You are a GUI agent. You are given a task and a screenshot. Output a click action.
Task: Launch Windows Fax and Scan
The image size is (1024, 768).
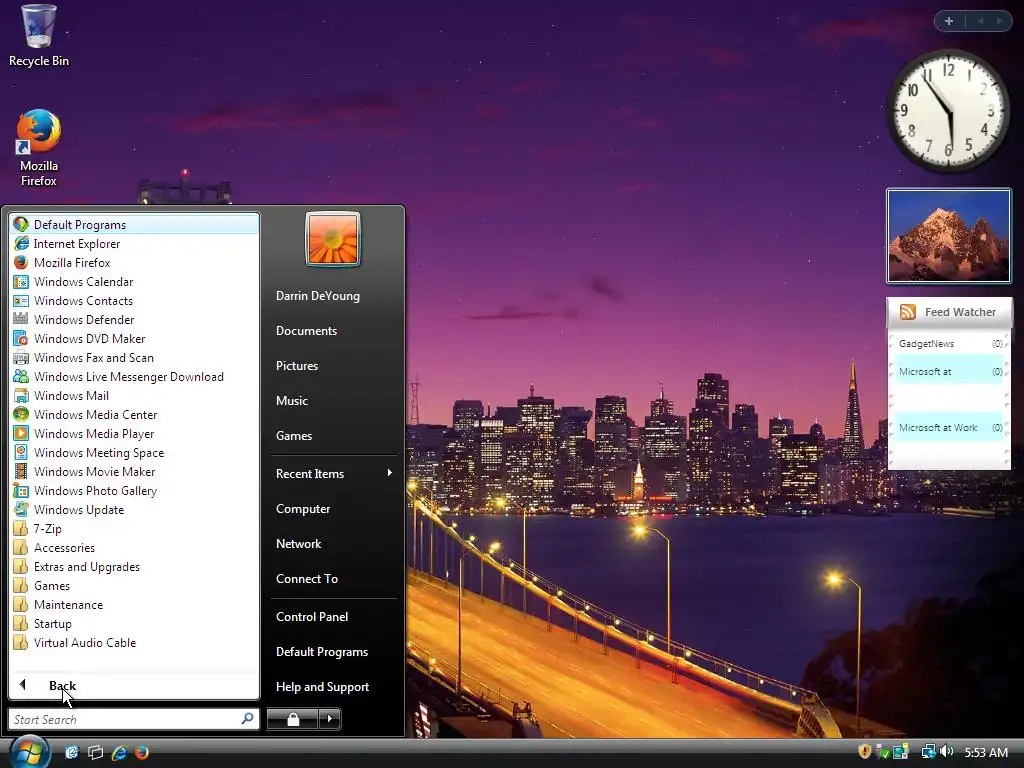tap(134, 357)
